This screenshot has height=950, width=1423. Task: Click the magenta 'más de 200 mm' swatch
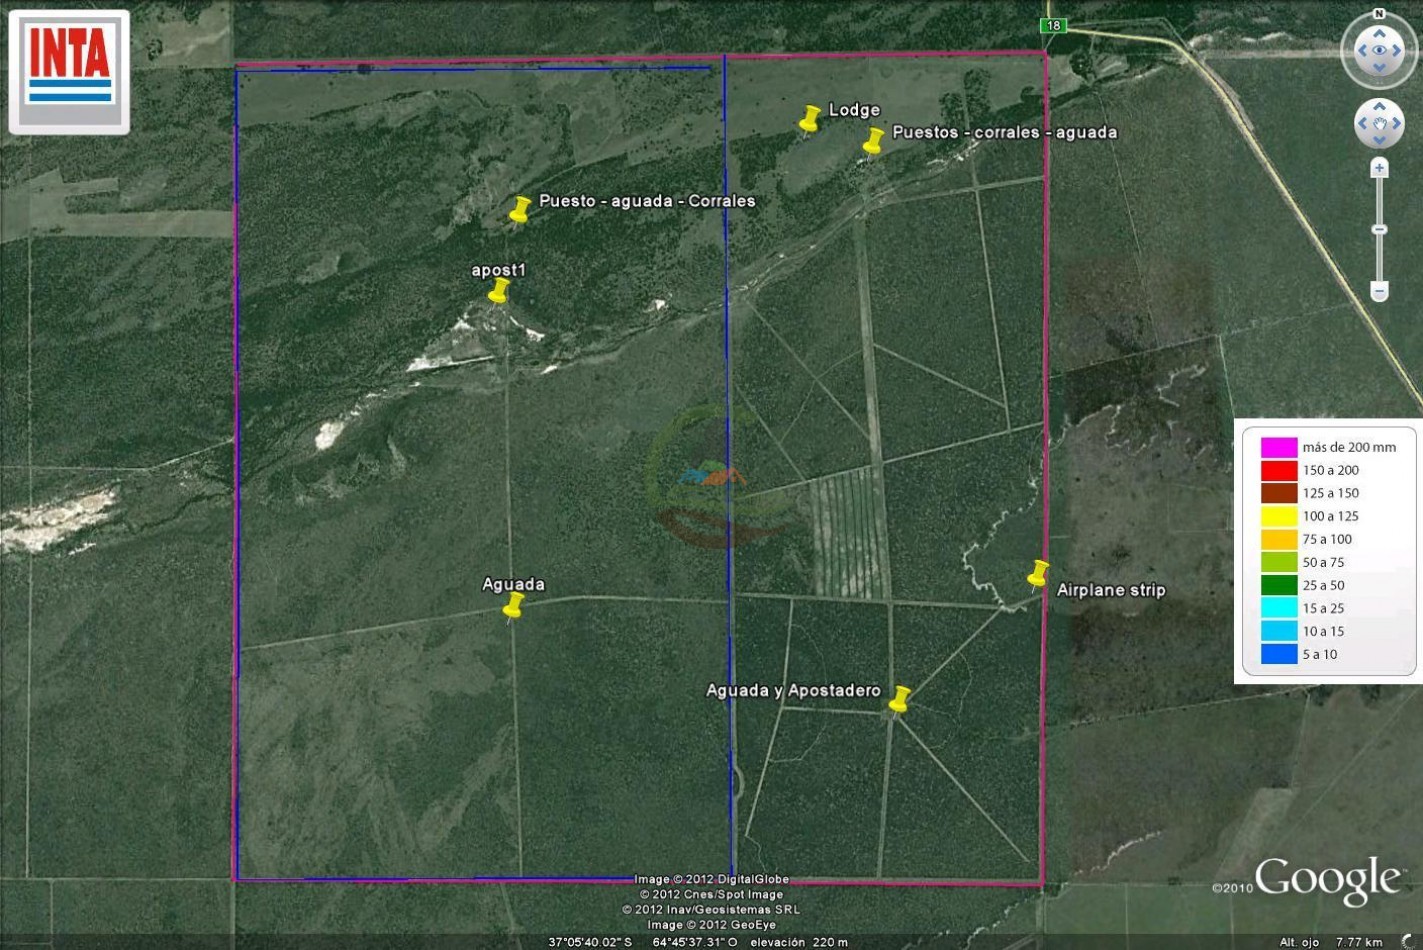tap(1278, 447)
